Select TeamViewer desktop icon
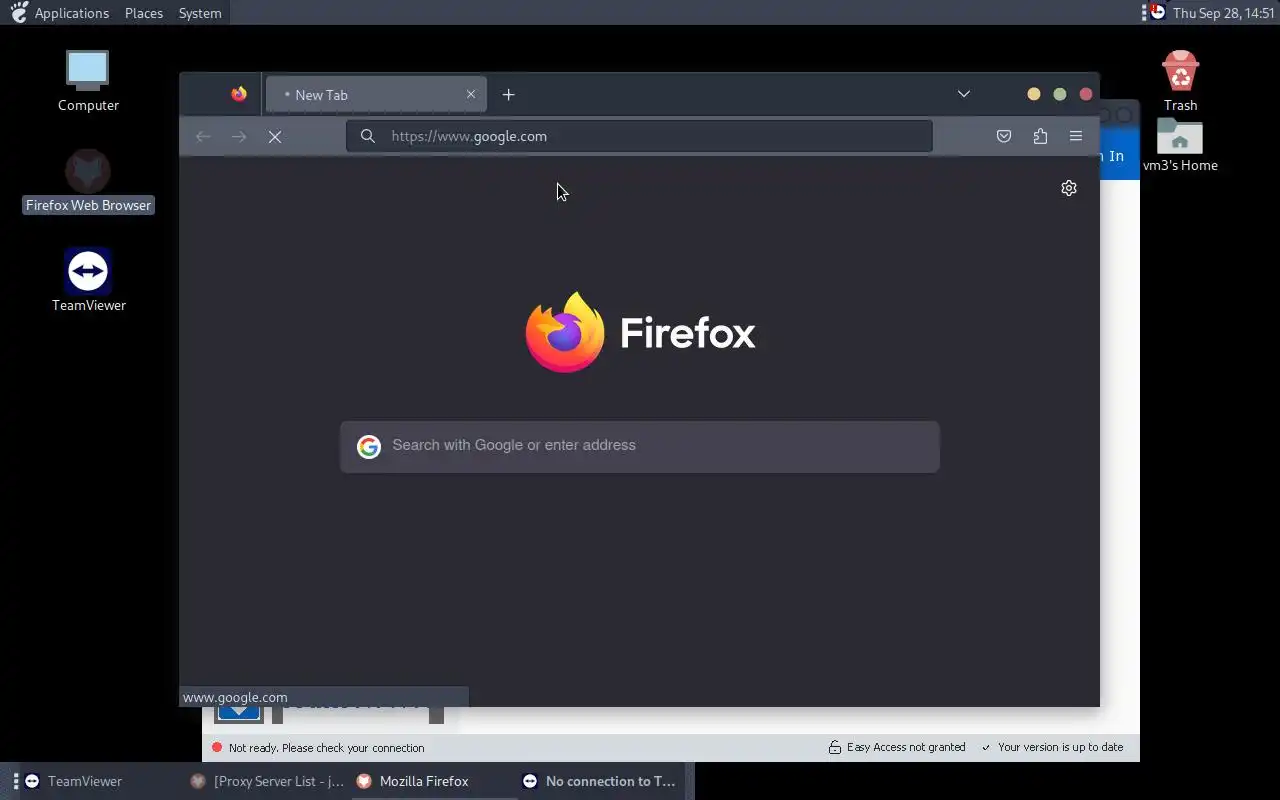Viewport: 1280px width, 800px height. 88,281
